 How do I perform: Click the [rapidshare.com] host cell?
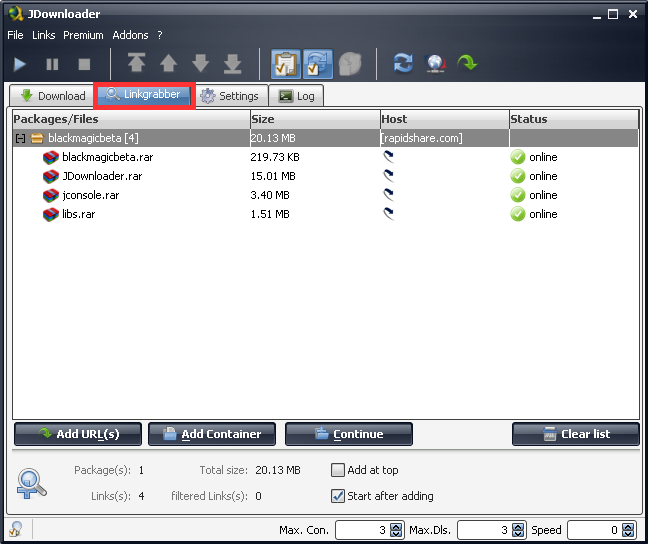422,138
